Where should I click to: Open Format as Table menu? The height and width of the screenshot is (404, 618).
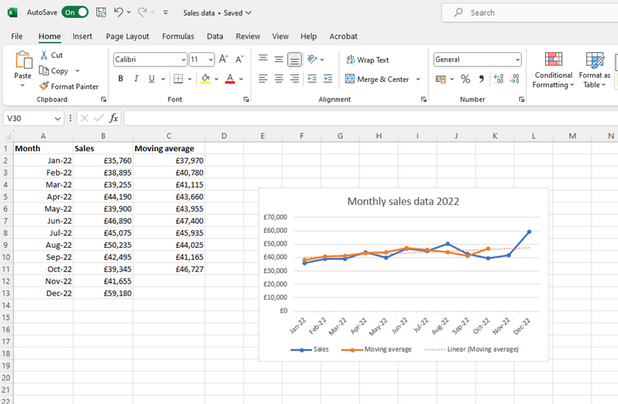pos(594,70)
